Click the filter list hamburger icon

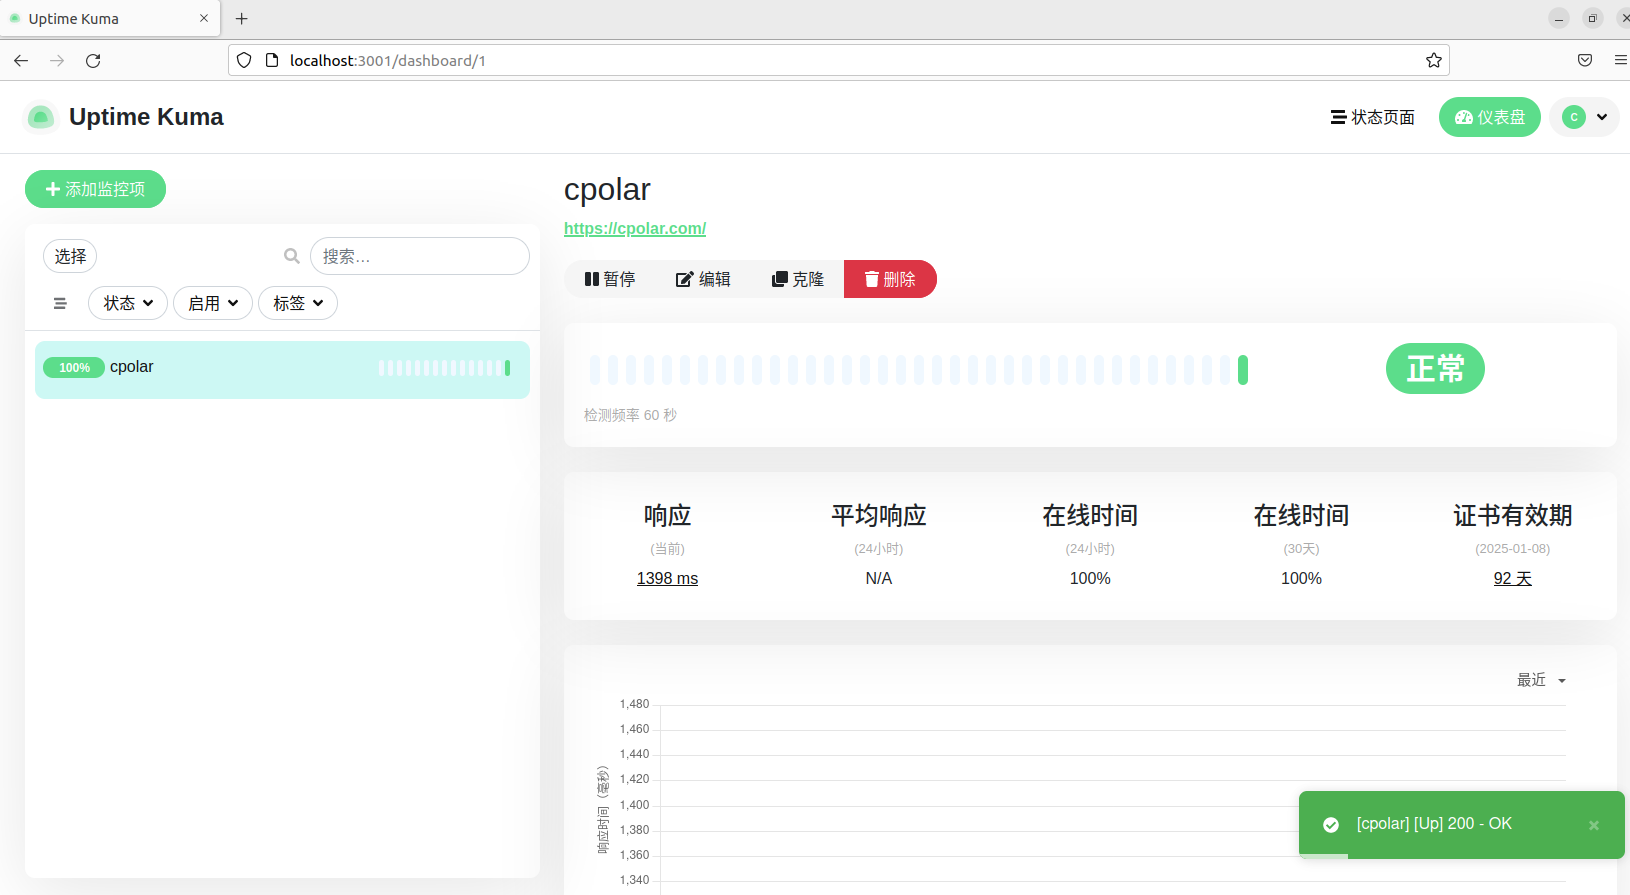pos(60,303)
